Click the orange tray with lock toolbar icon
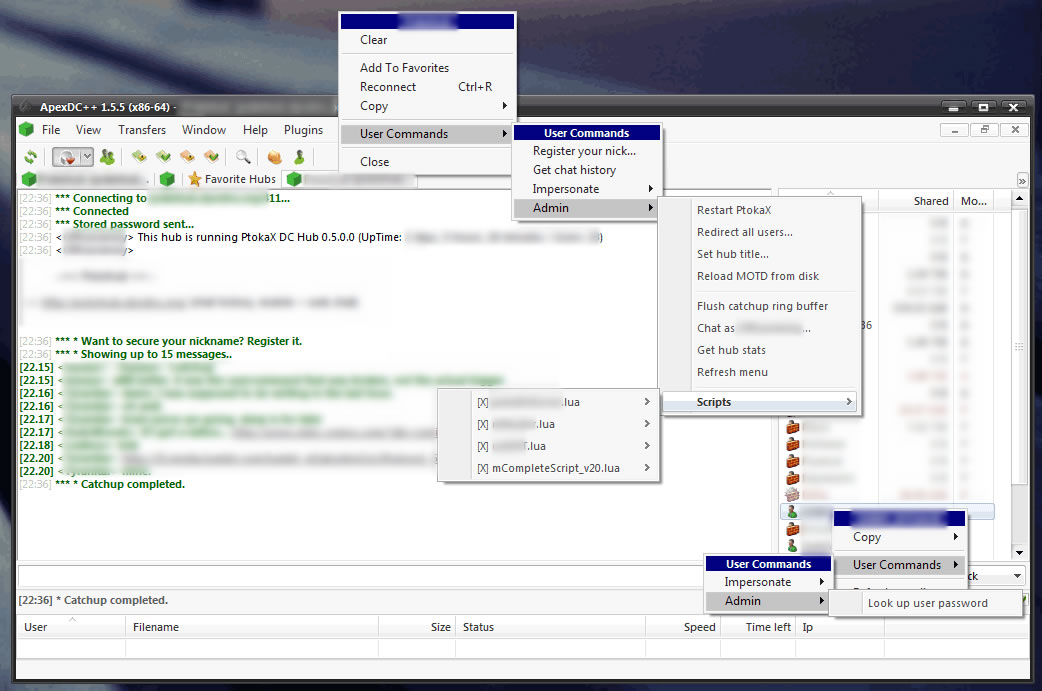 (187, 157)
